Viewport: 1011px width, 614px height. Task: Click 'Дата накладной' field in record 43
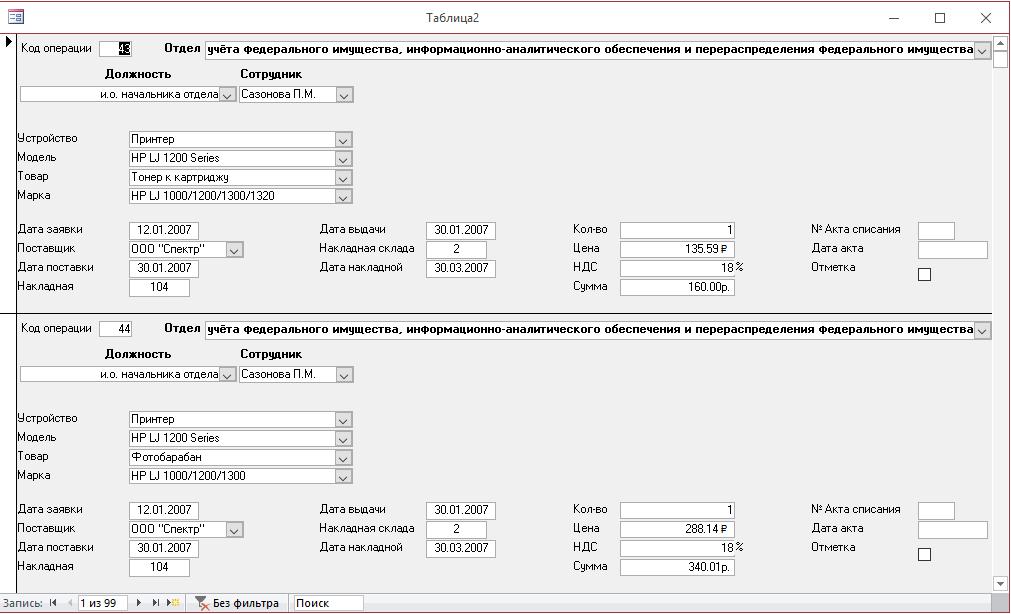coord(460,268)
